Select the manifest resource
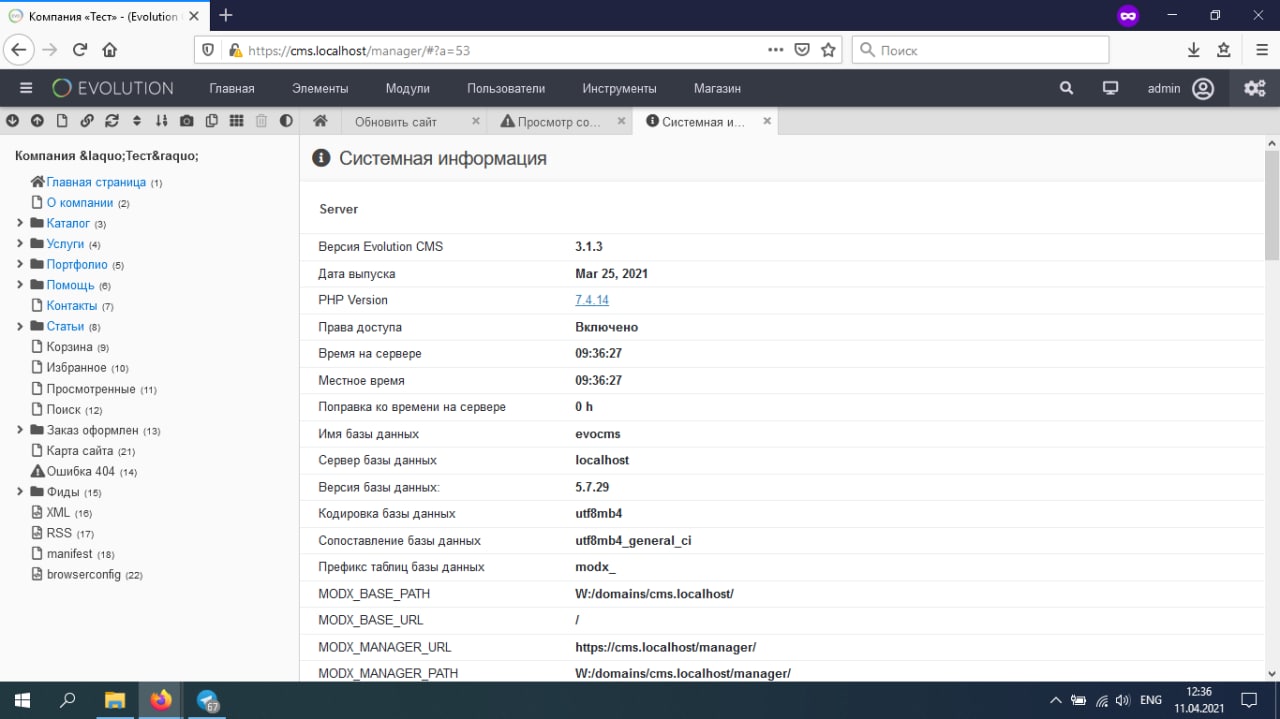This screenshot has height=719, width=1280. tap(69, 554)
